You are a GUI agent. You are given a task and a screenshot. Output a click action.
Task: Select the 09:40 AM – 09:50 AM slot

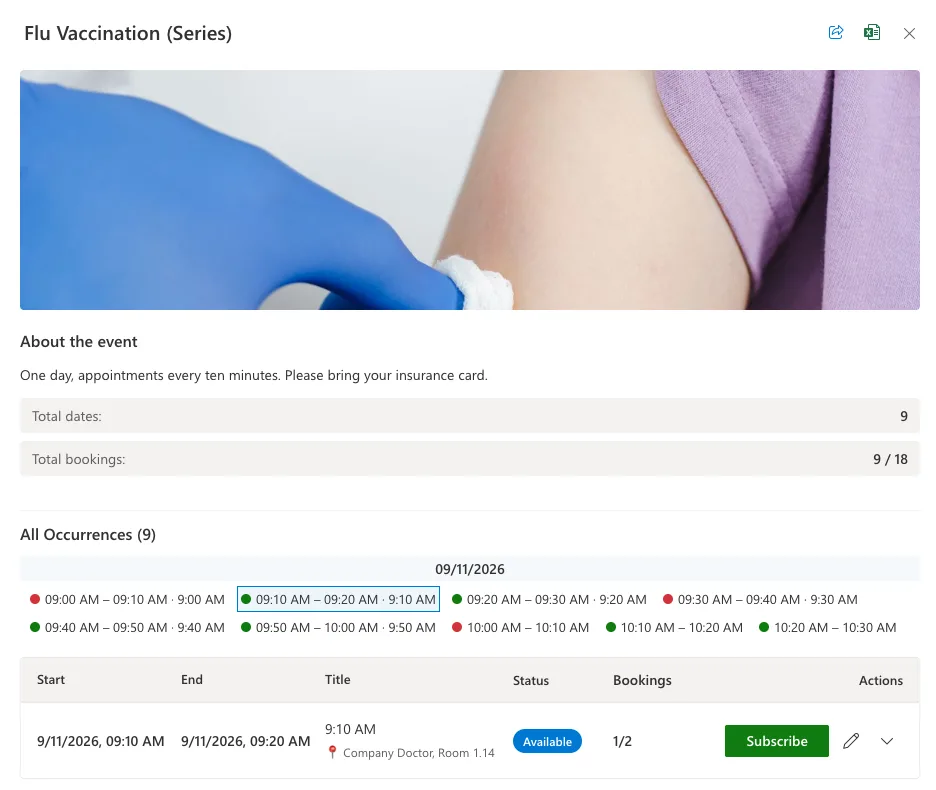tap(127, 628)
